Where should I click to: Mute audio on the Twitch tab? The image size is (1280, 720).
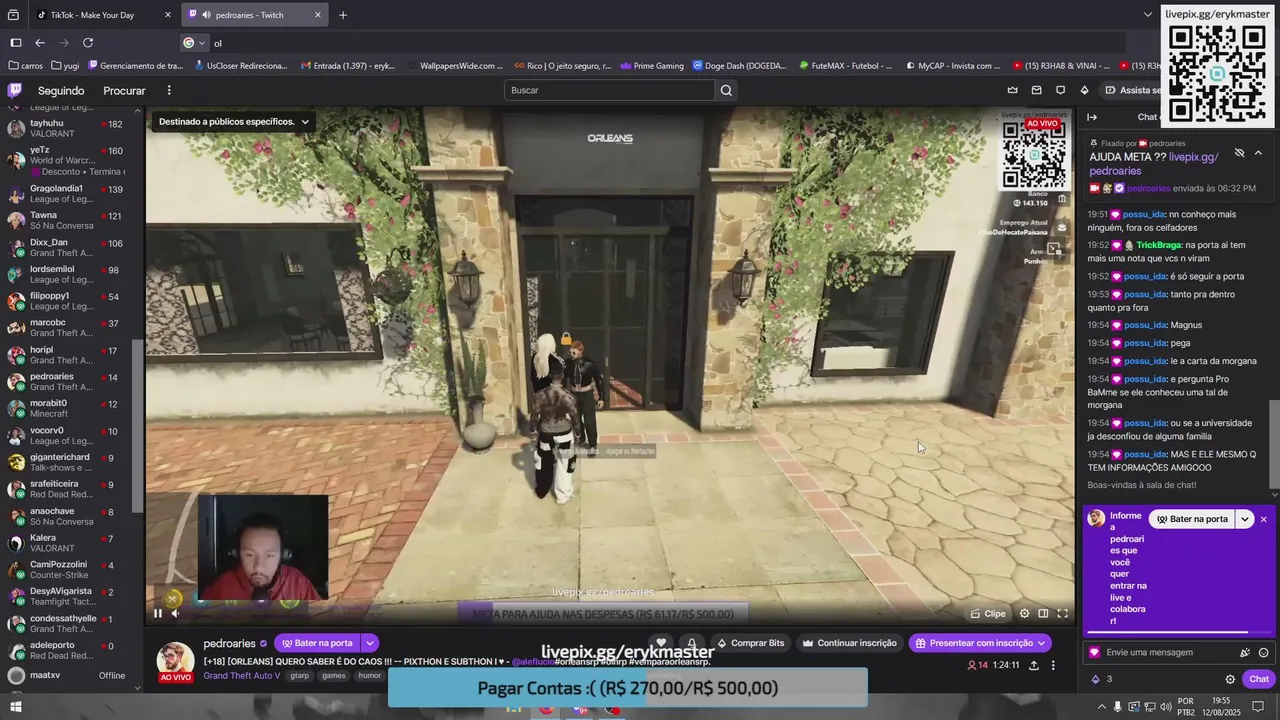tap(205, 15)
